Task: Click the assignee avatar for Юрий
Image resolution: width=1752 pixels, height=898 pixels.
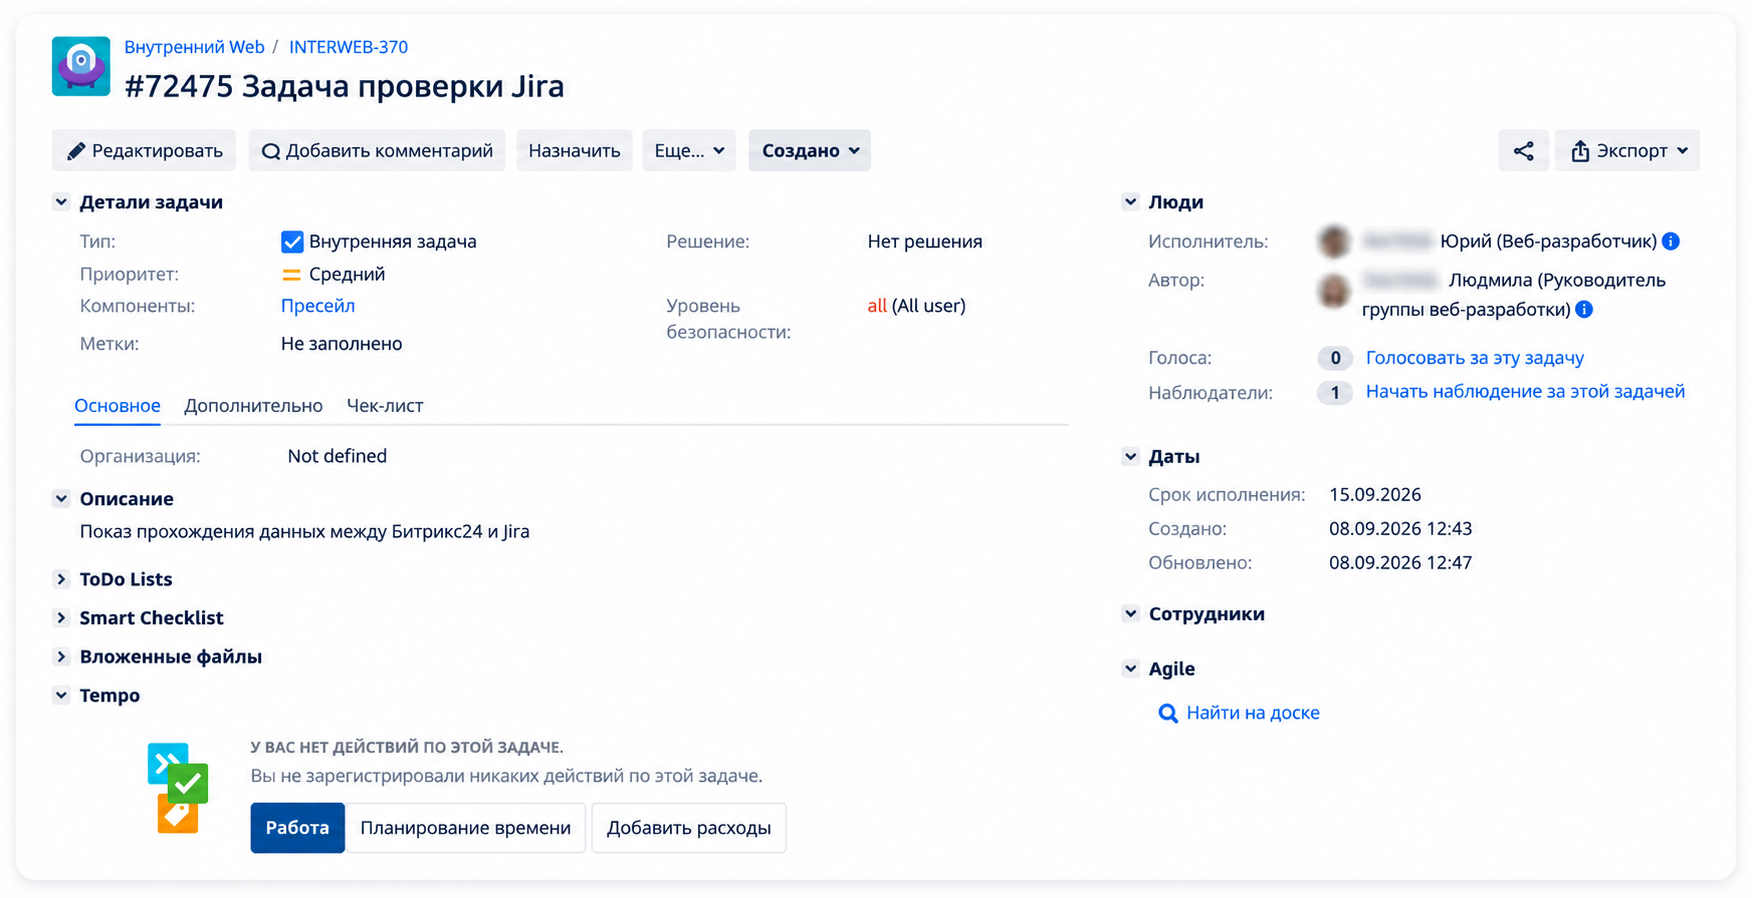Action: (1334, 241)
